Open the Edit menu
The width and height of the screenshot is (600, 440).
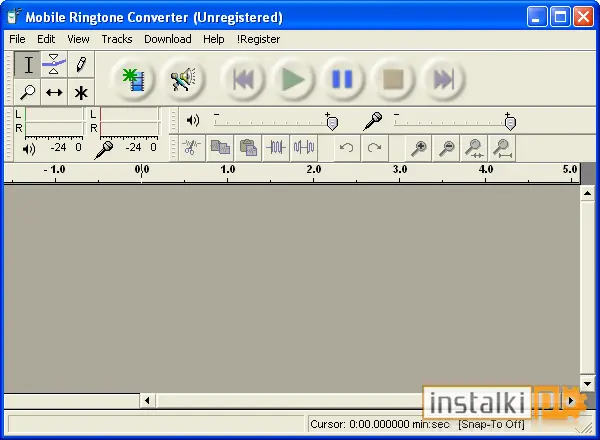click(x=46, y=39)
